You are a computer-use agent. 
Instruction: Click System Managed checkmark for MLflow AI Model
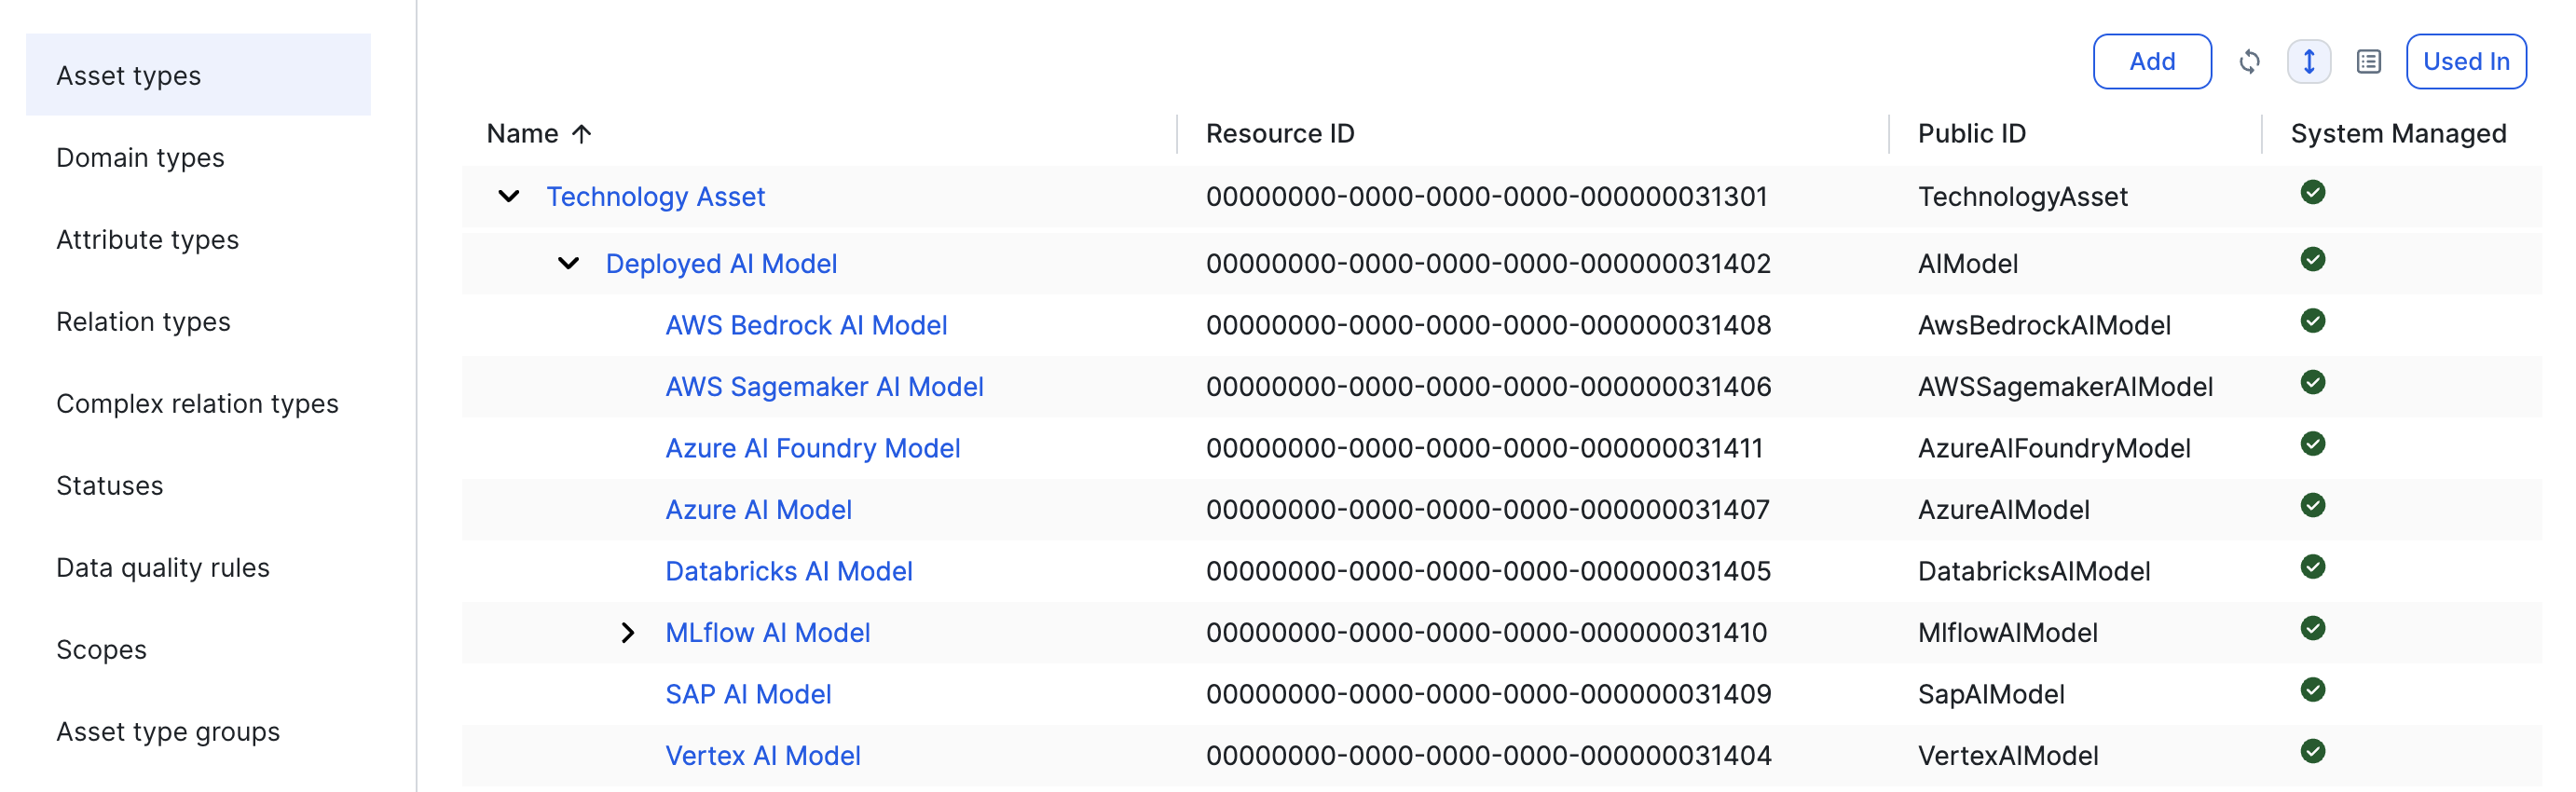click(2312, 628)
